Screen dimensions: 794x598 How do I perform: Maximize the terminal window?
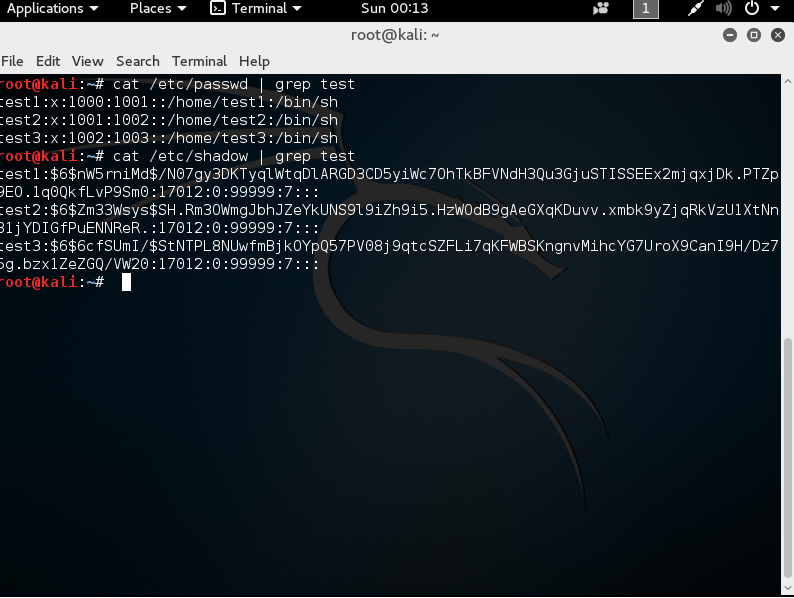754,35
